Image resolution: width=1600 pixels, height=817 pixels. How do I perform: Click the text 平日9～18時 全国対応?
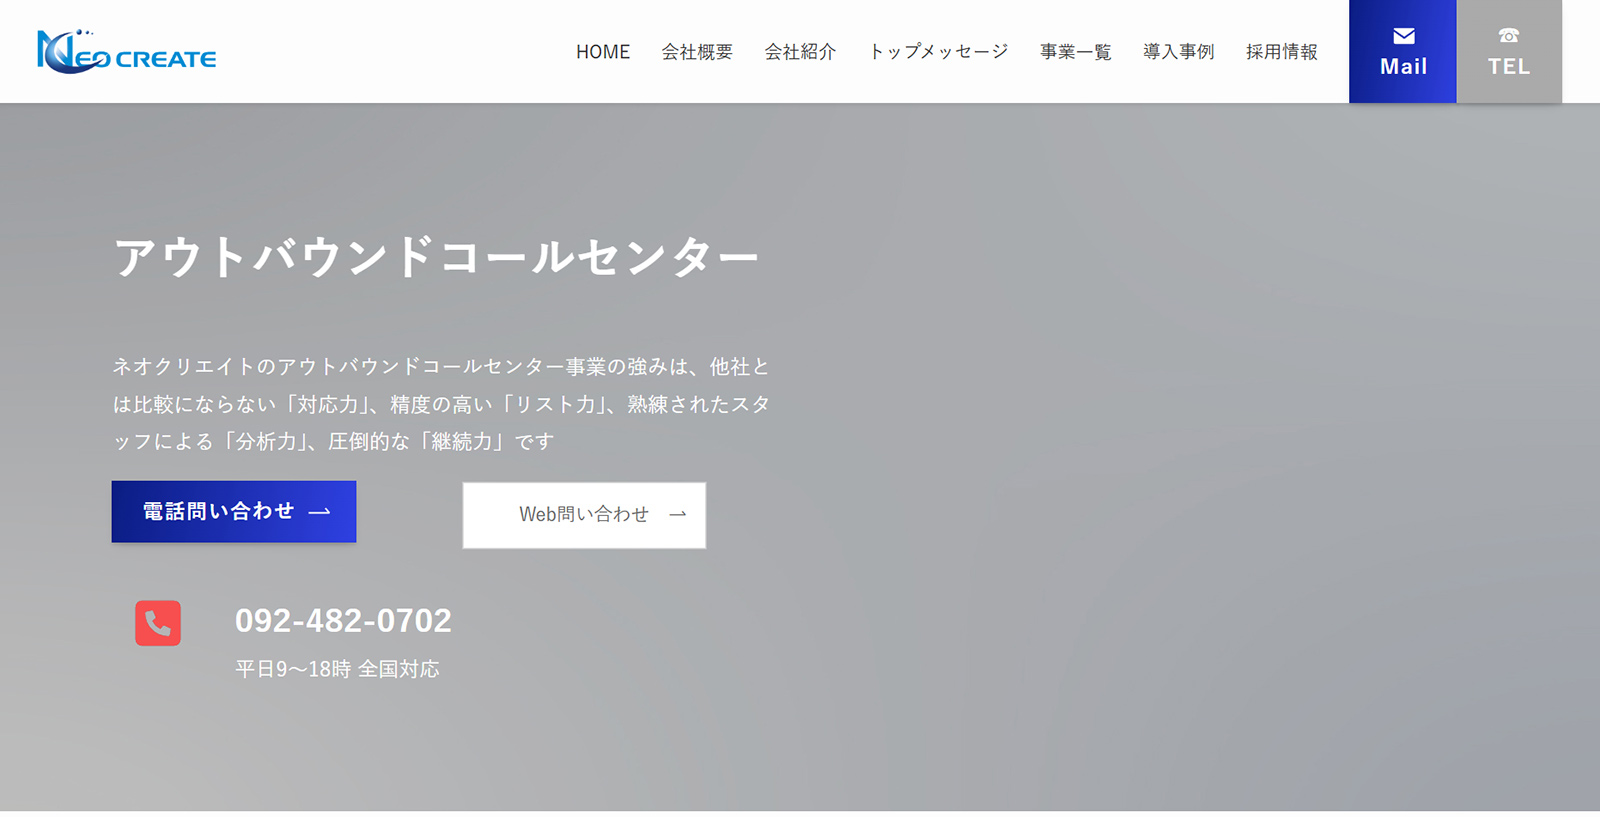coord(337,669)
